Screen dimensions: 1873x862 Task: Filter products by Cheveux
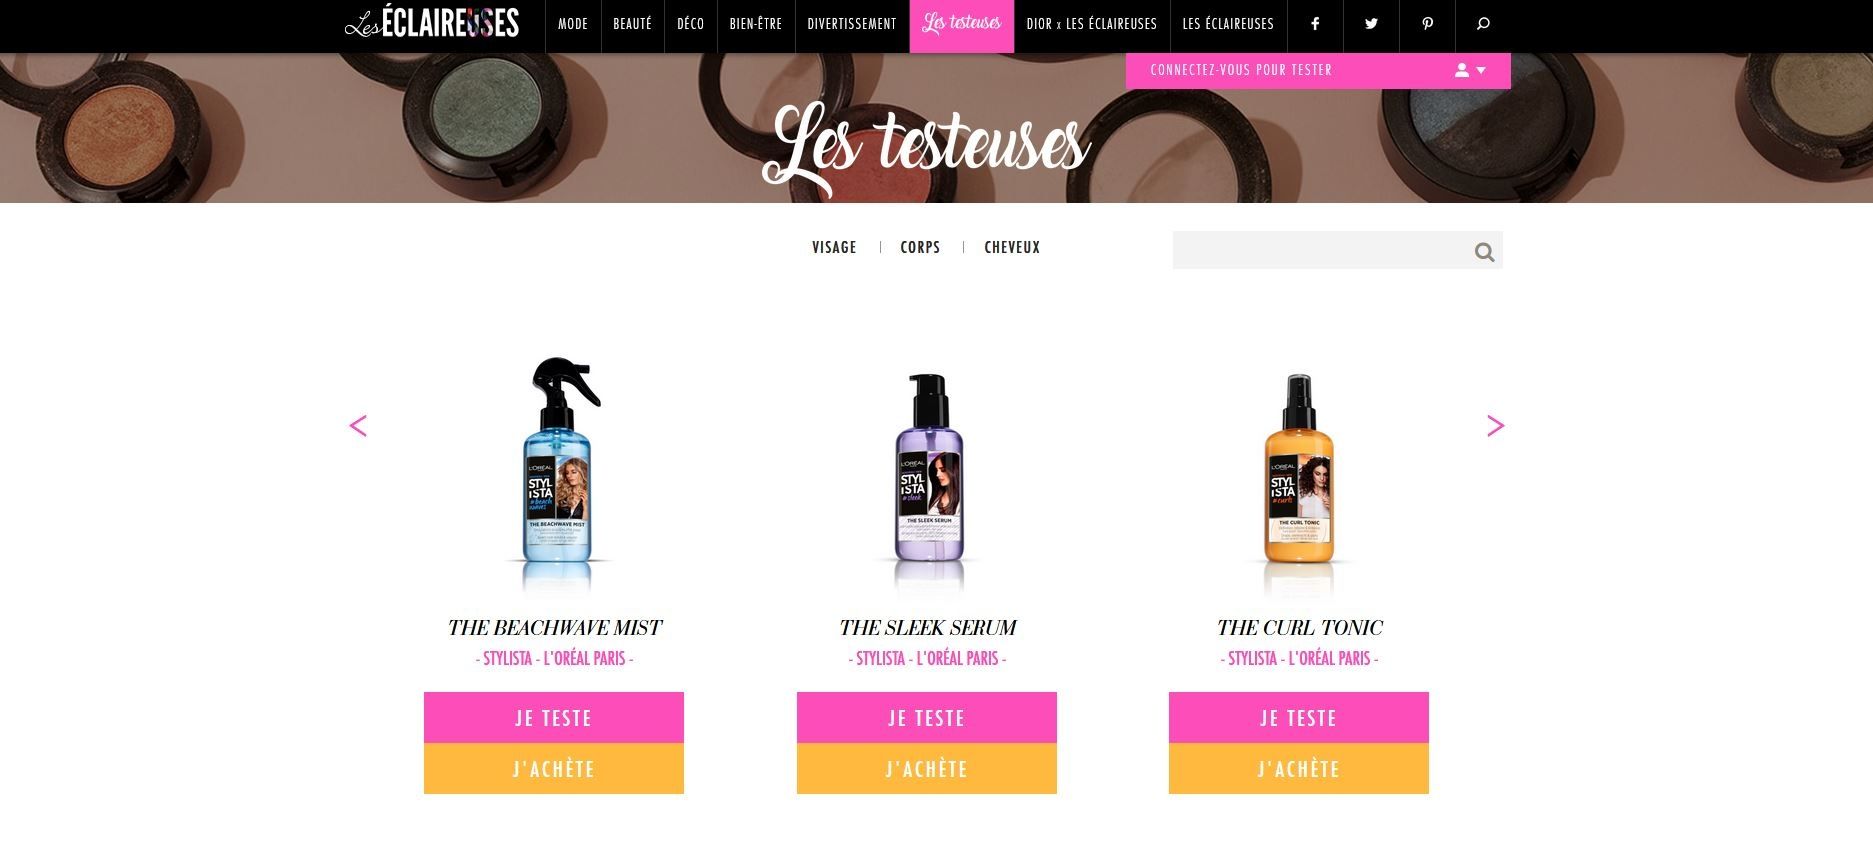tap(1012, 247)
